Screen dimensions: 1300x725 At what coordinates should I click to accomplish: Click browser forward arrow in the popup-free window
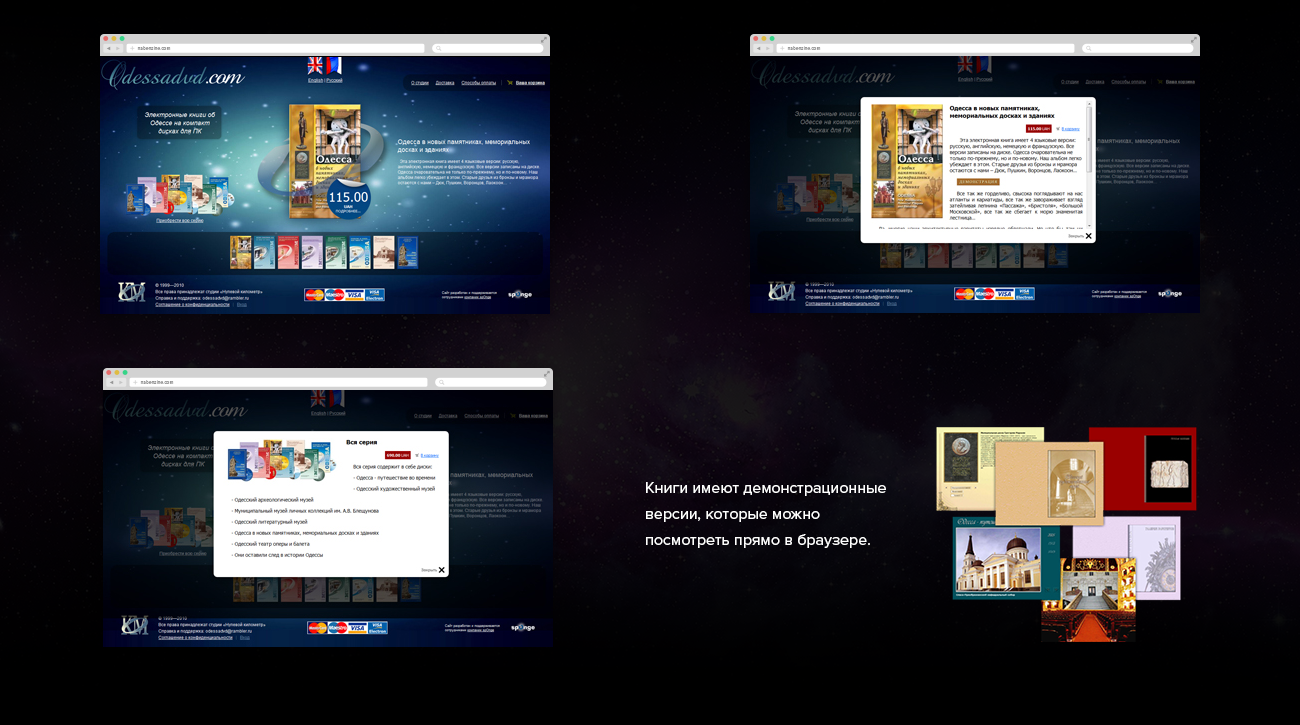(x=118, y=48)
